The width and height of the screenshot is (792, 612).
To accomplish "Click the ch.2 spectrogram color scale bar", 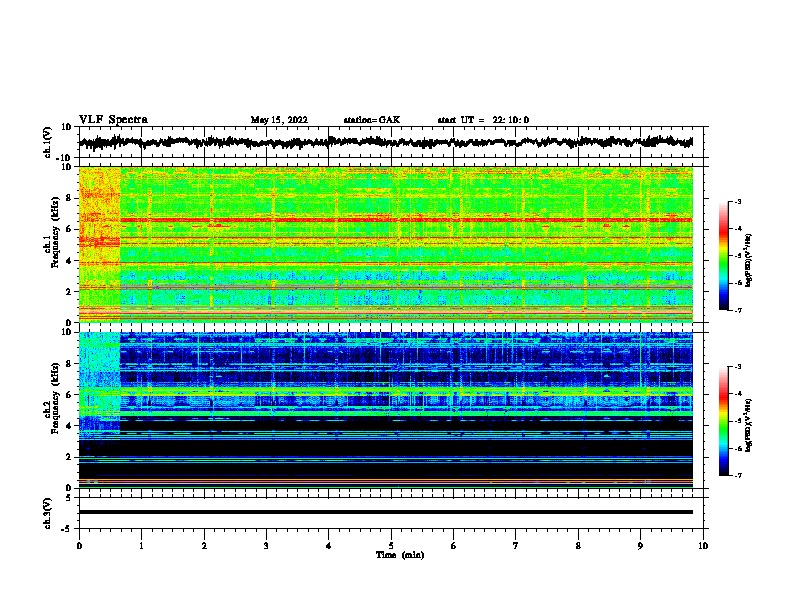I will tap(723, 421).
